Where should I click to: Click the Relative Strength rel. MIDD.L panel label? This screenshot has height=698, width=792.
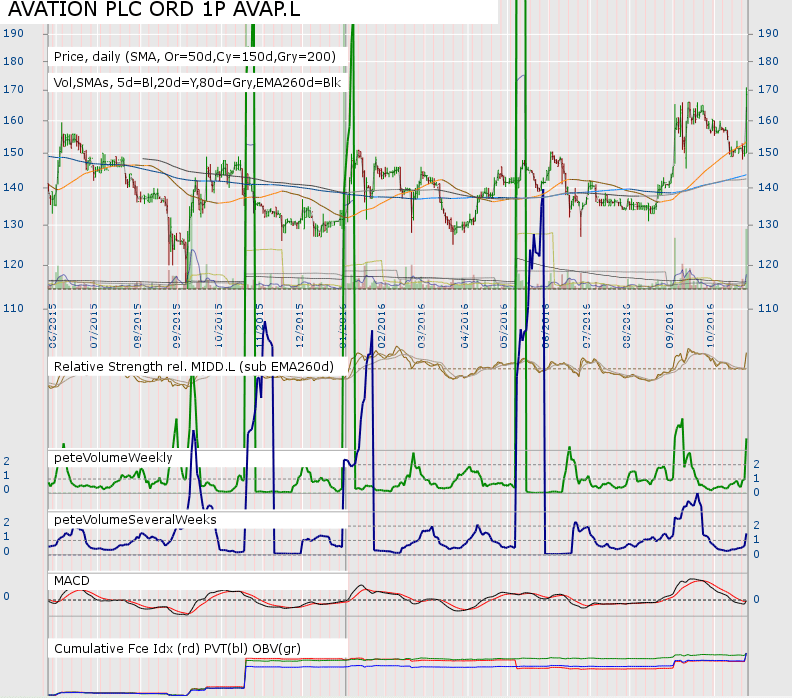[x=194, y=367]
